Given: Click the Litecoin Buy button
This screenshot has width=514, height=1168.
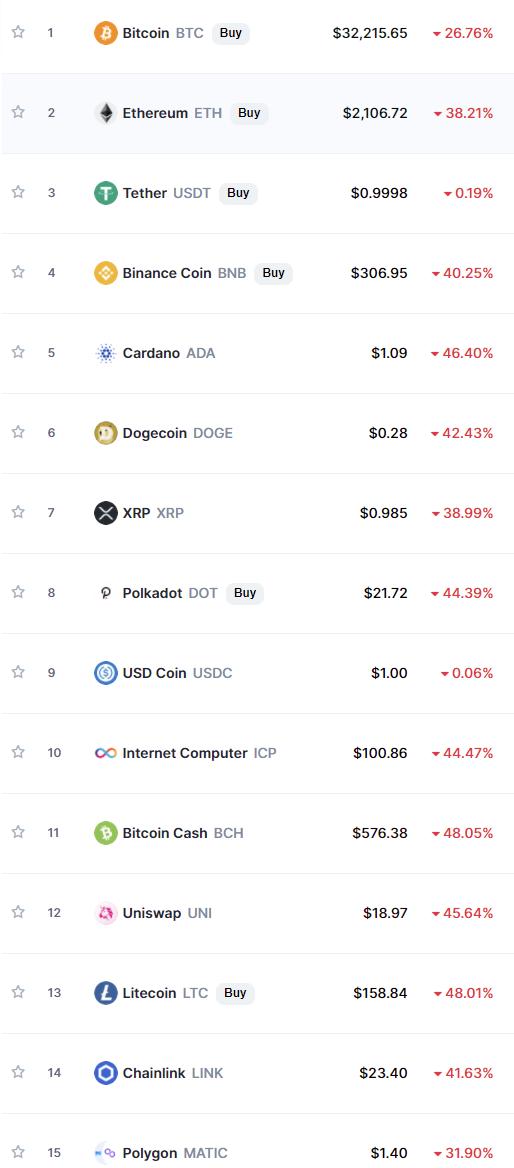Looking at the screenshot, I should click(x=235, y=993).
